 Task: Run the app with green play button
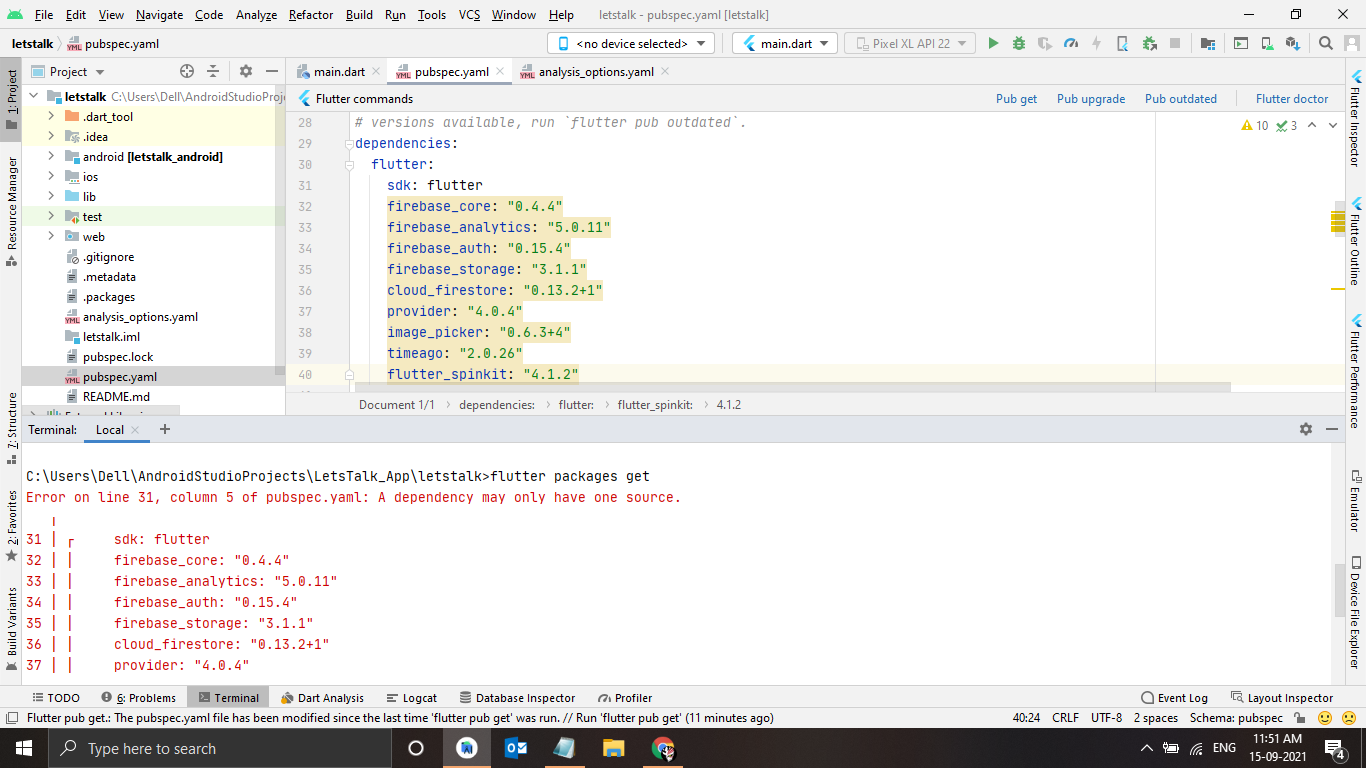[993, 43]
